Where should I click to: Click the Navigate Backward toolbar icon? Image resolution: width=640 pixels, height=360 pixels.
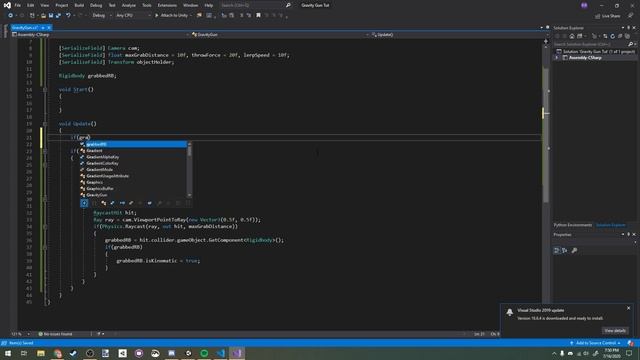pos(10,16)
